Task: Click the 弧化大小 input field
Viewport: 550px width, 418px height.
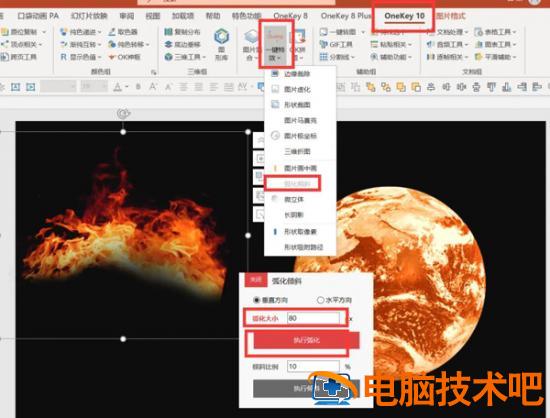Action: 313,318
